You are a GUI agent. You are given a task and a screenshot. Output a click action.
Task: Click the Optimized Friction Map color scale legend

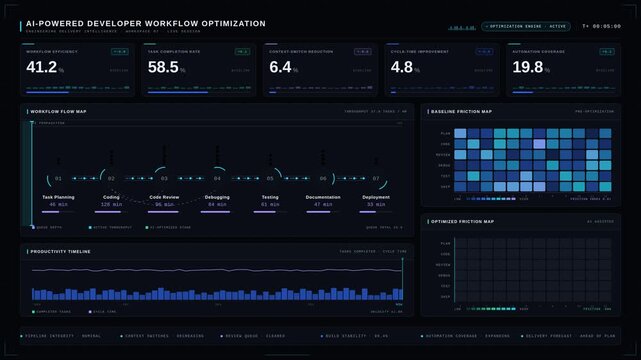point(491,309)
